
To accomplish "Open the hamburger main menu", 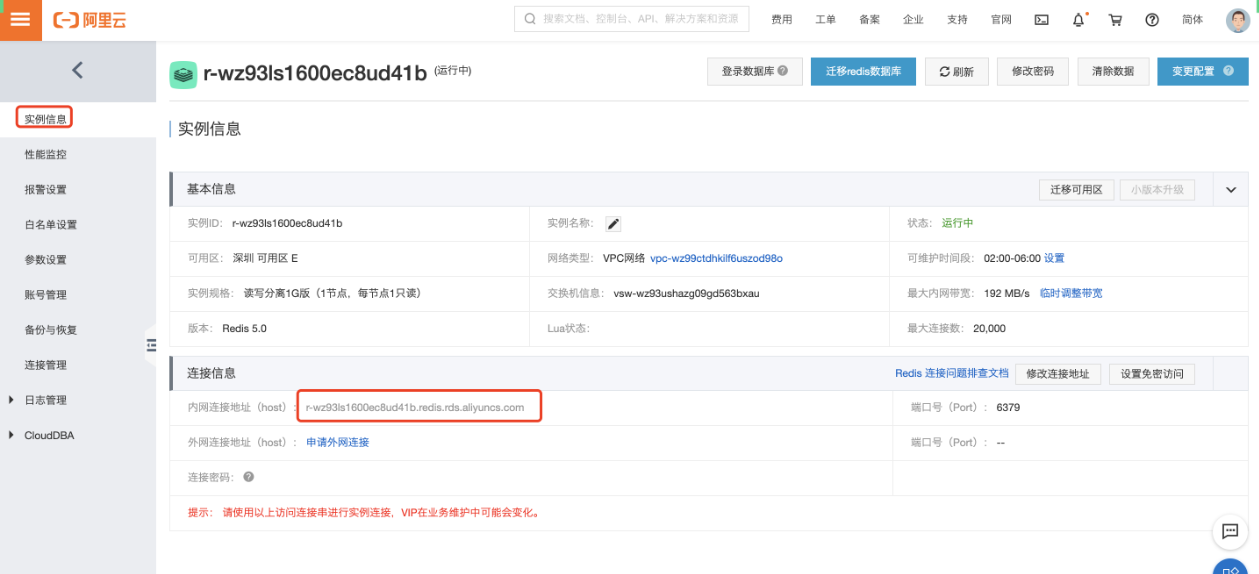I will 20,20.
